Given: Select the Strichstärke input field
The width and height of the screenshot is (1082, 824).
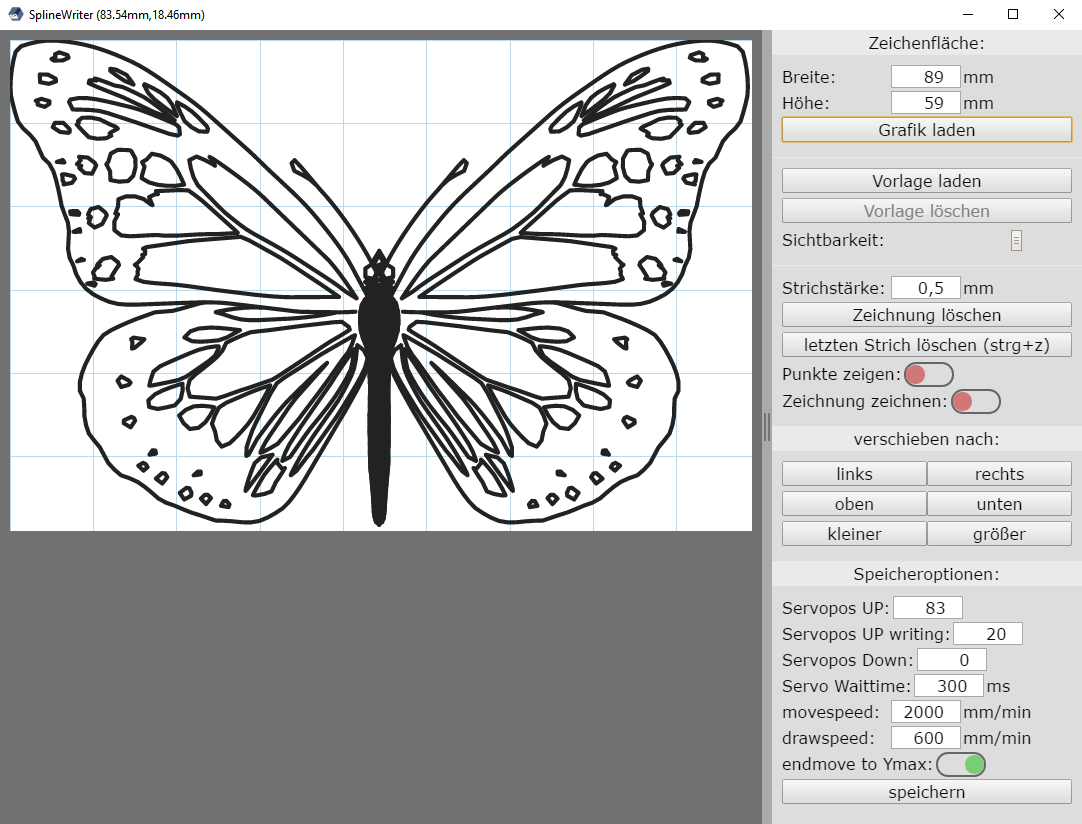Looking at the screenshot, I should (925, 288).
